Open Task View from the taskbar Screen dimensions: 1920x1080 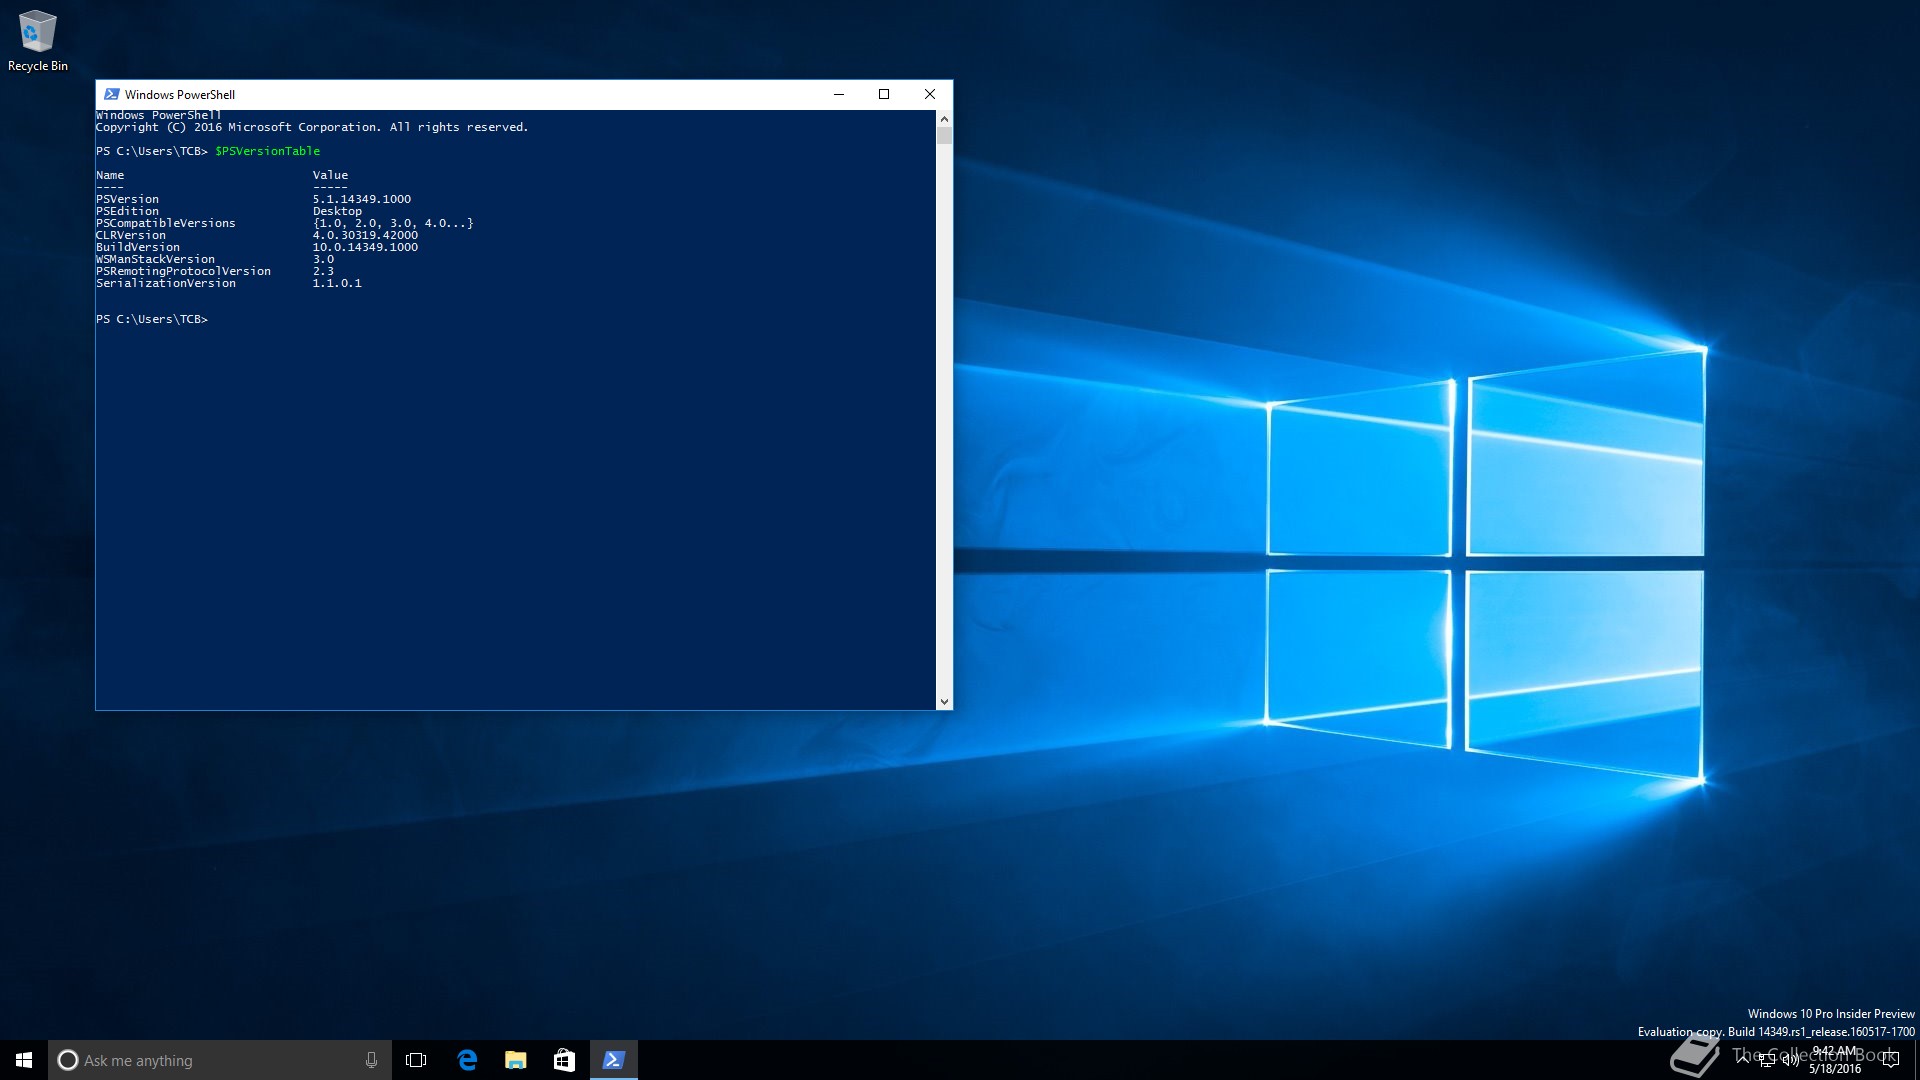[x=416, y=1060]
